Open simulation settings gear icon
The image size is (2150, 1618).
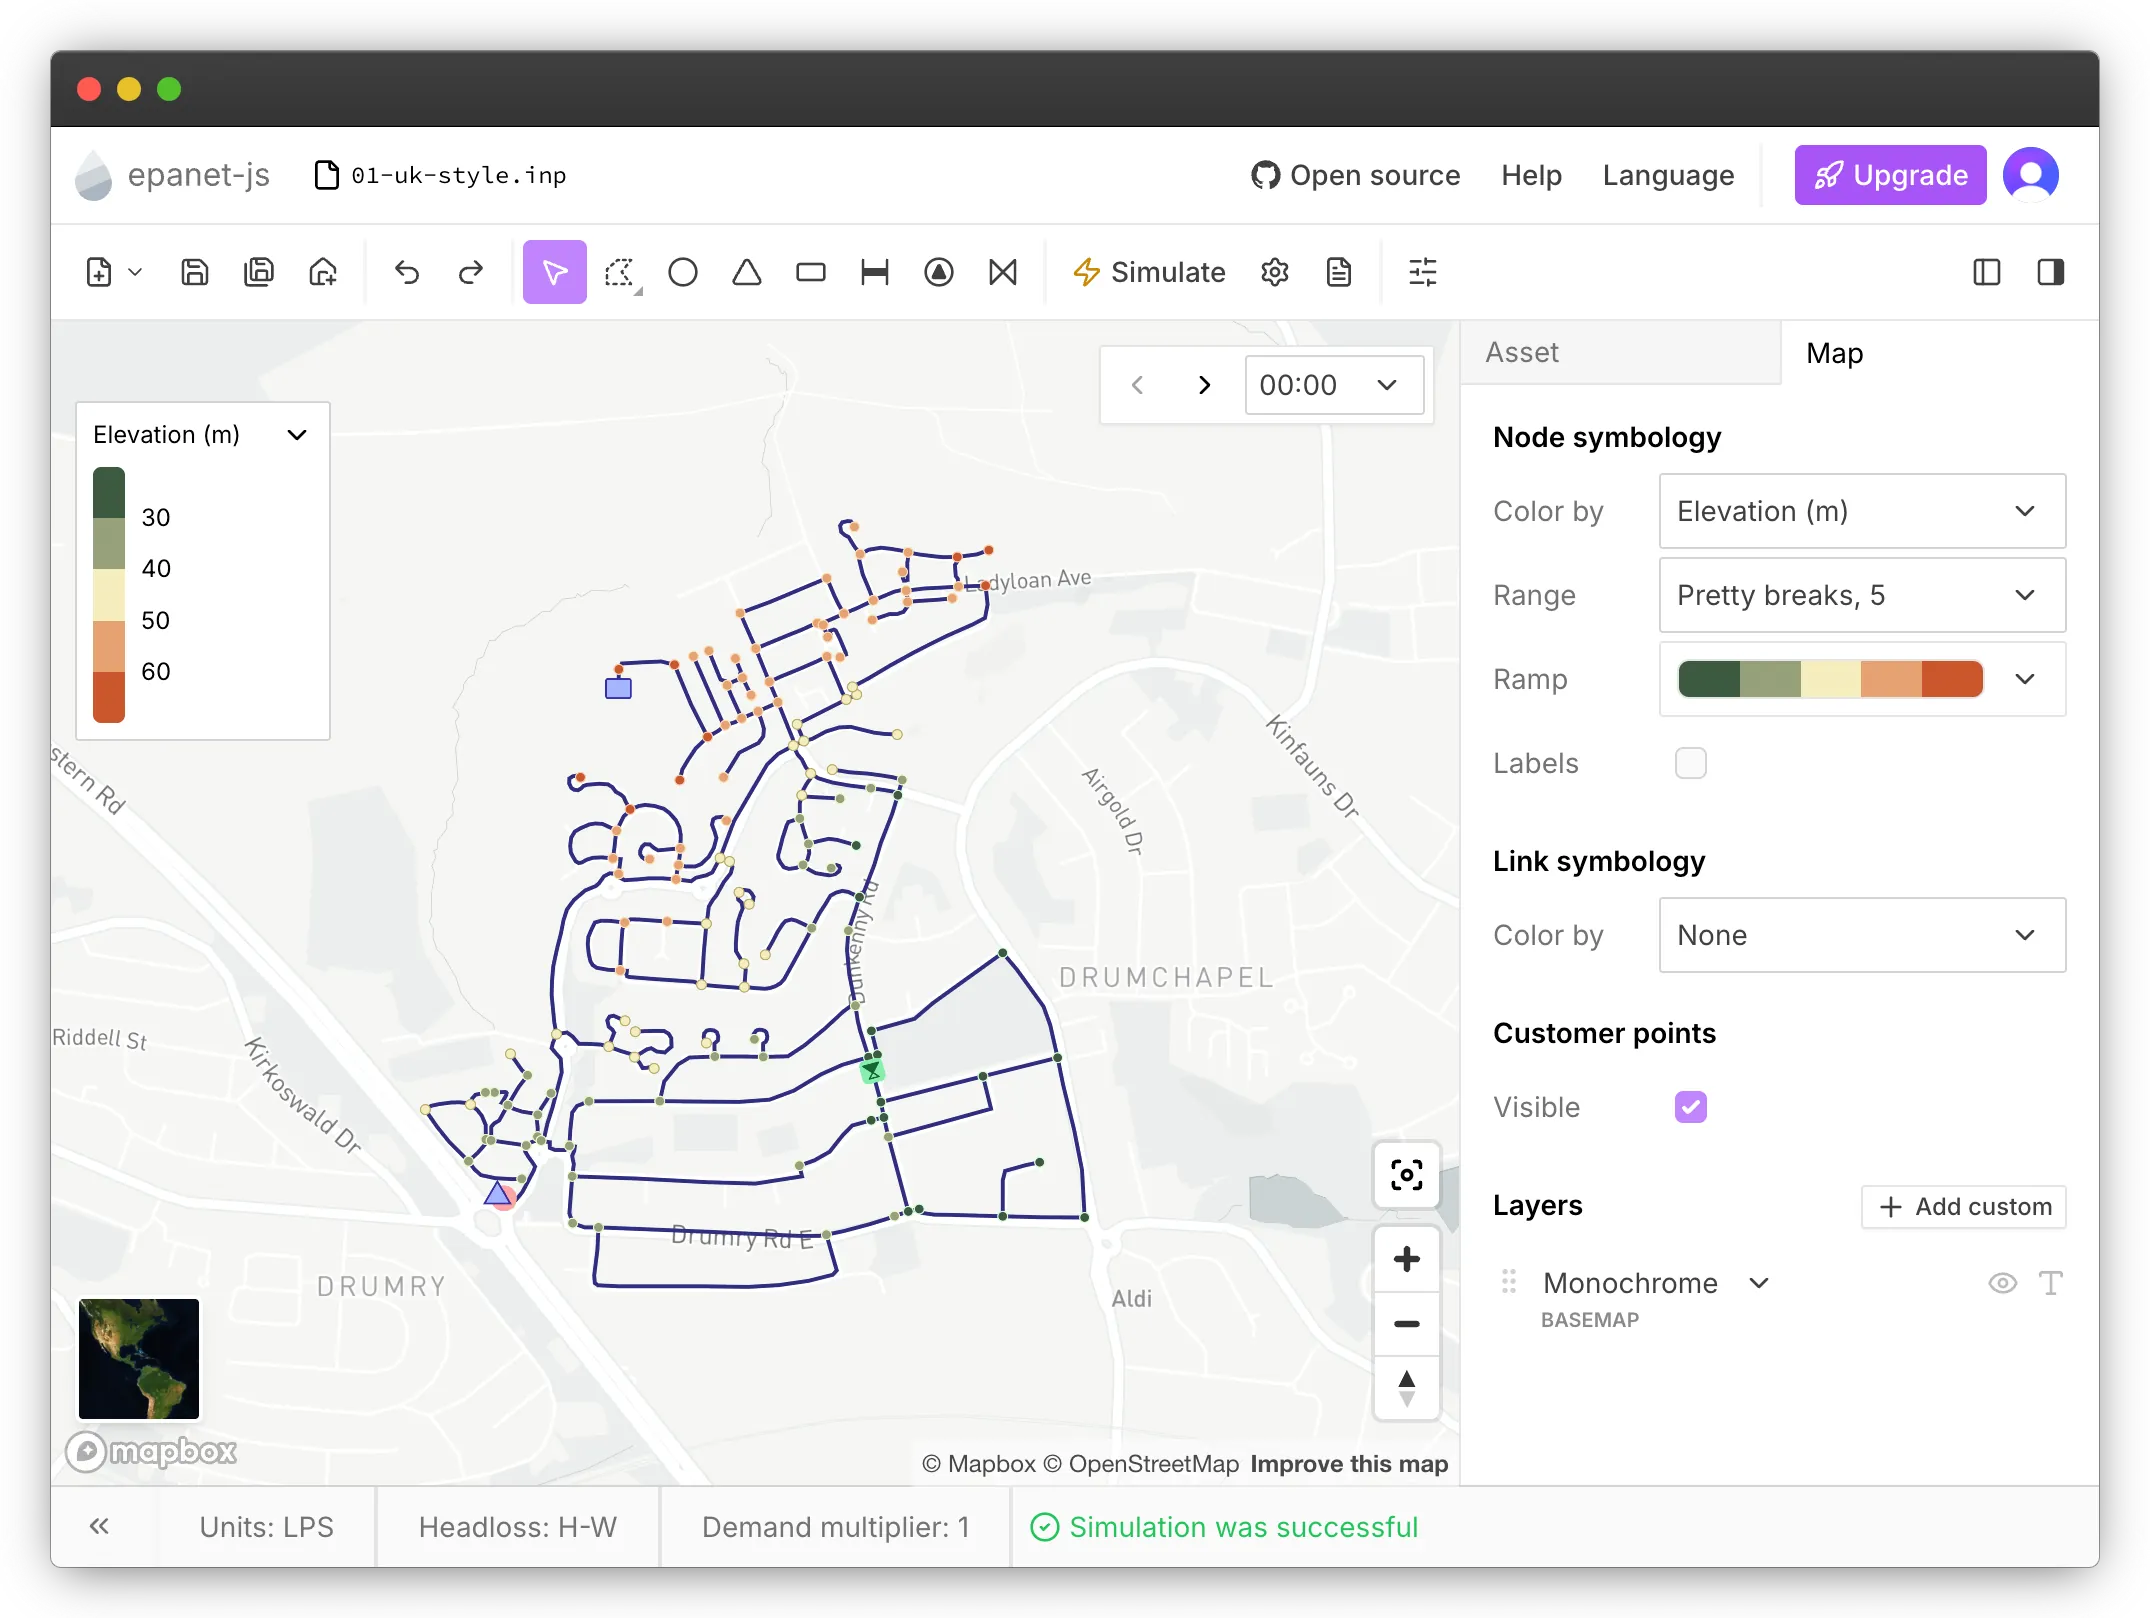1274,272
